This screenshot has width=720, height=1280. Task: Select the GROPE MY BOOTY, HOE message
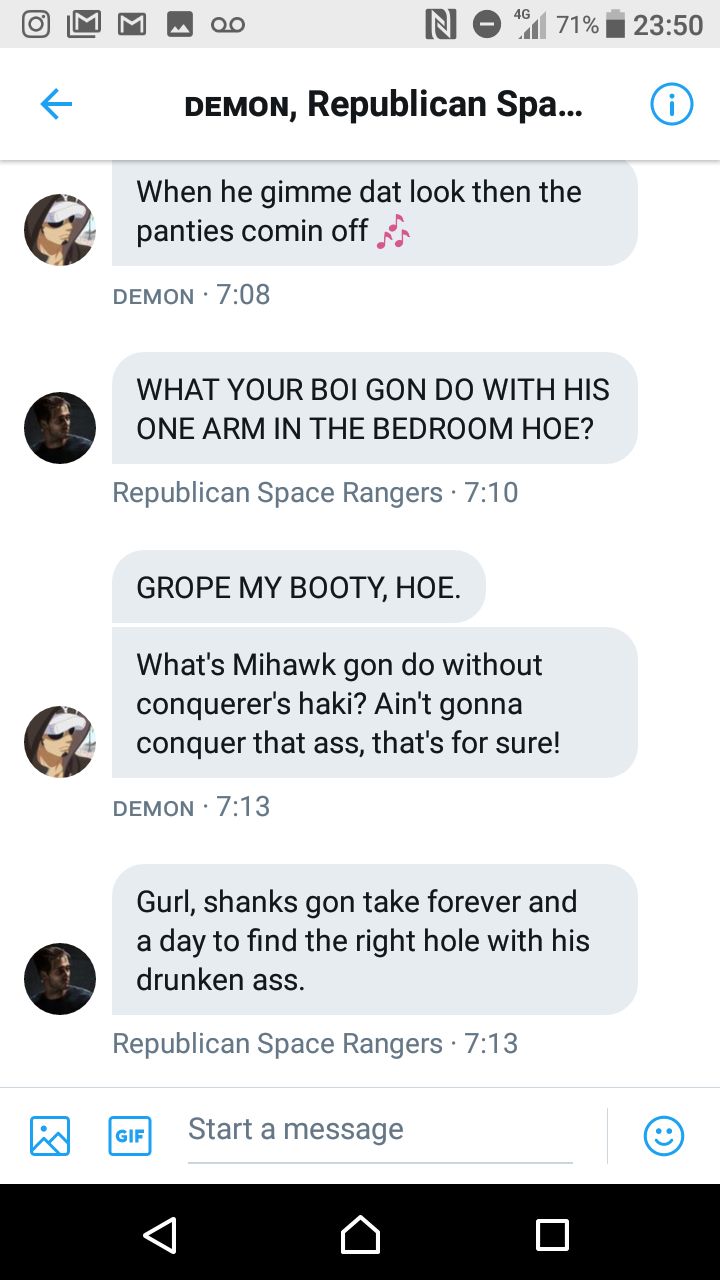[x=299, y=587]
